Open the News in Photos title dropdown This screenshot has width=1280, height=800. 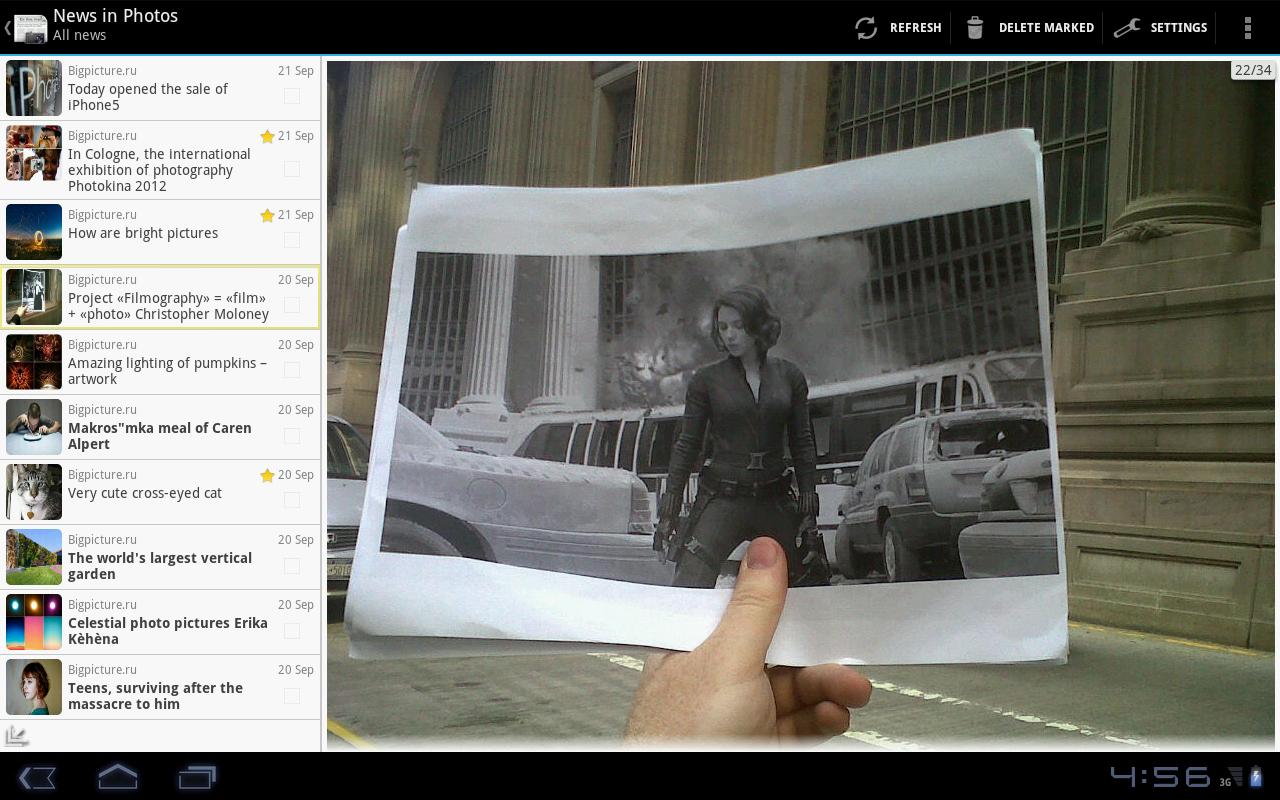[115, 25]
